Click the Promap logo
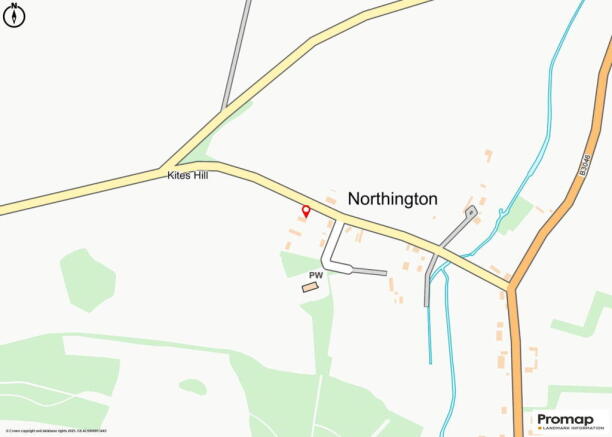Viewport: 612px width, 437px height. pyautogui.click(x=566, y=419)
